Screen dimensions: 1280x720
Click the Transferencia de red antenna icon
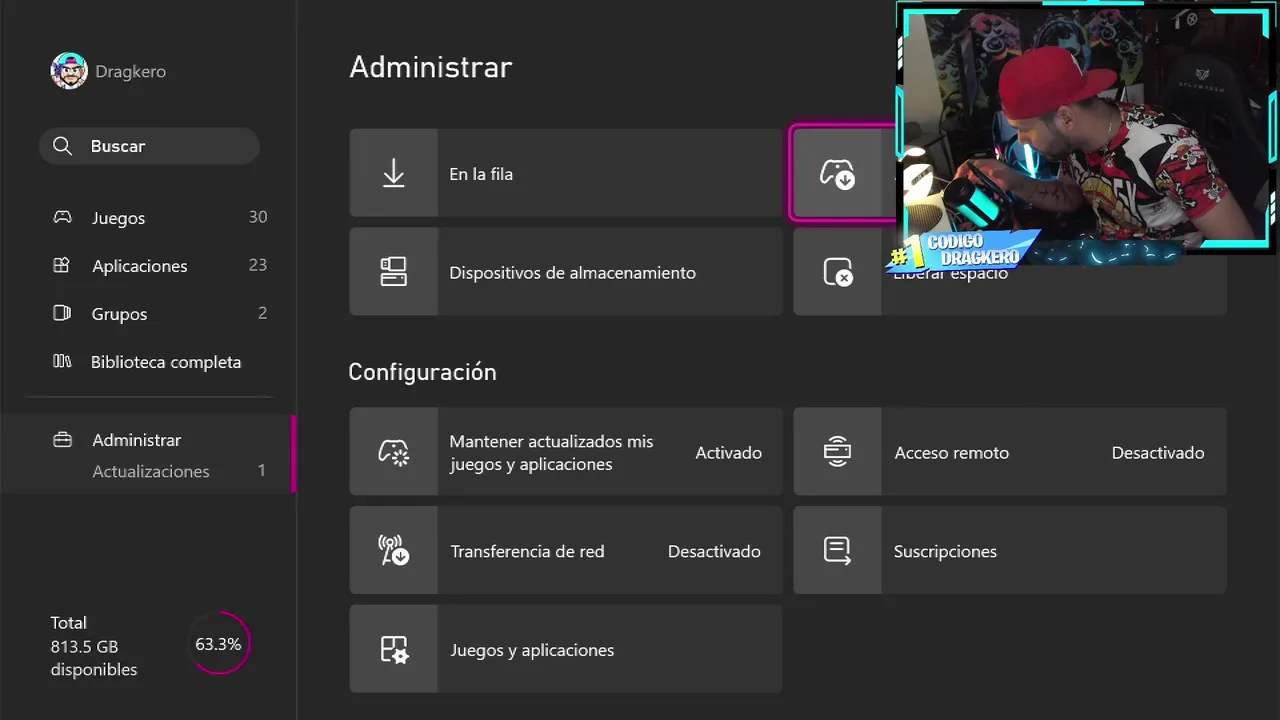click(x=394, y=551)
